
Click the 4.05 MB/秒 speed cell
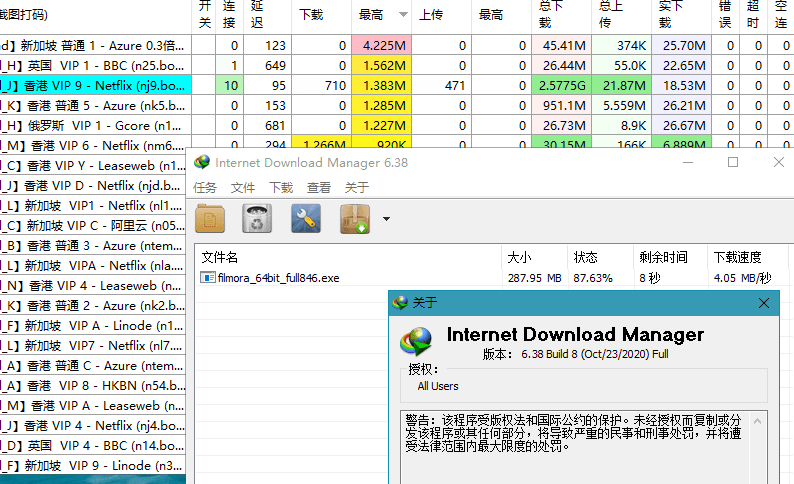tap(742, 278)
